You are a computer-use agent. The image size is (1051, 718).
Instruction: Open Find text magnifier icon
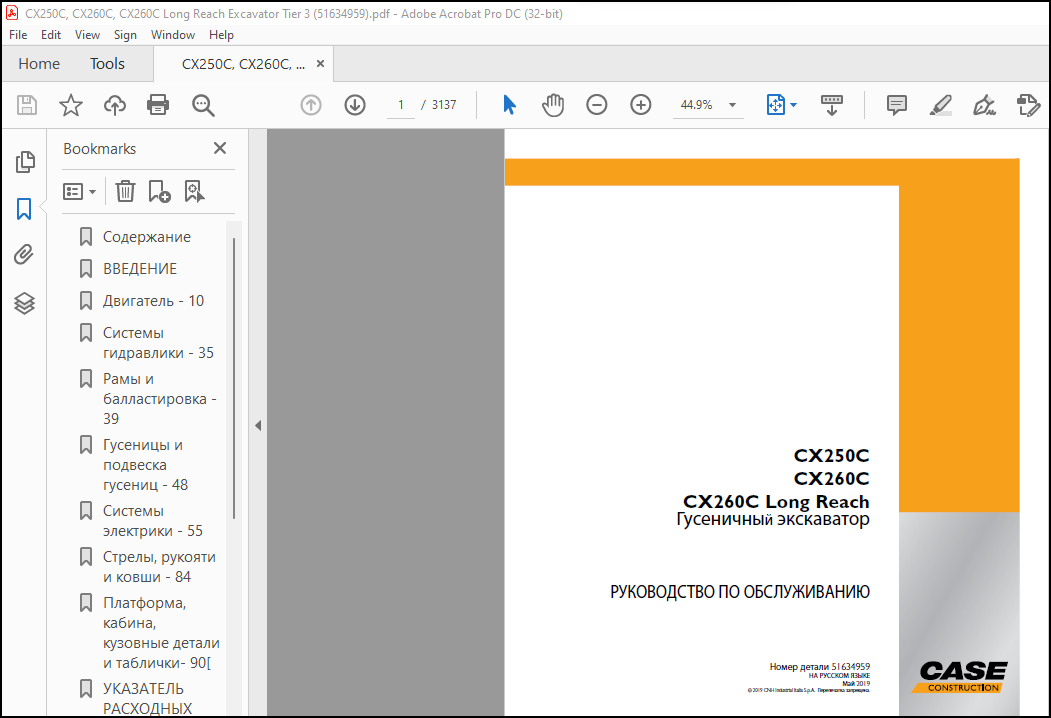tap(203, 105)
